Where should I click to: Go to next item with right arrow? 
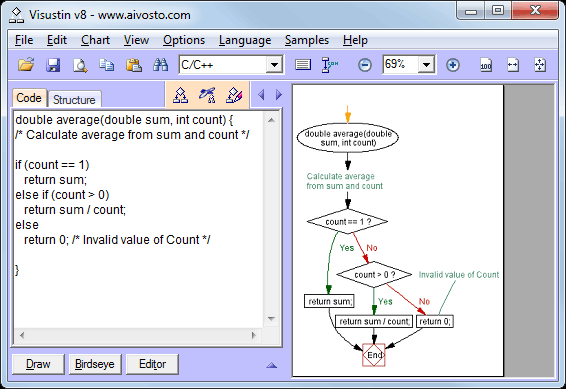tap(278, 95)
